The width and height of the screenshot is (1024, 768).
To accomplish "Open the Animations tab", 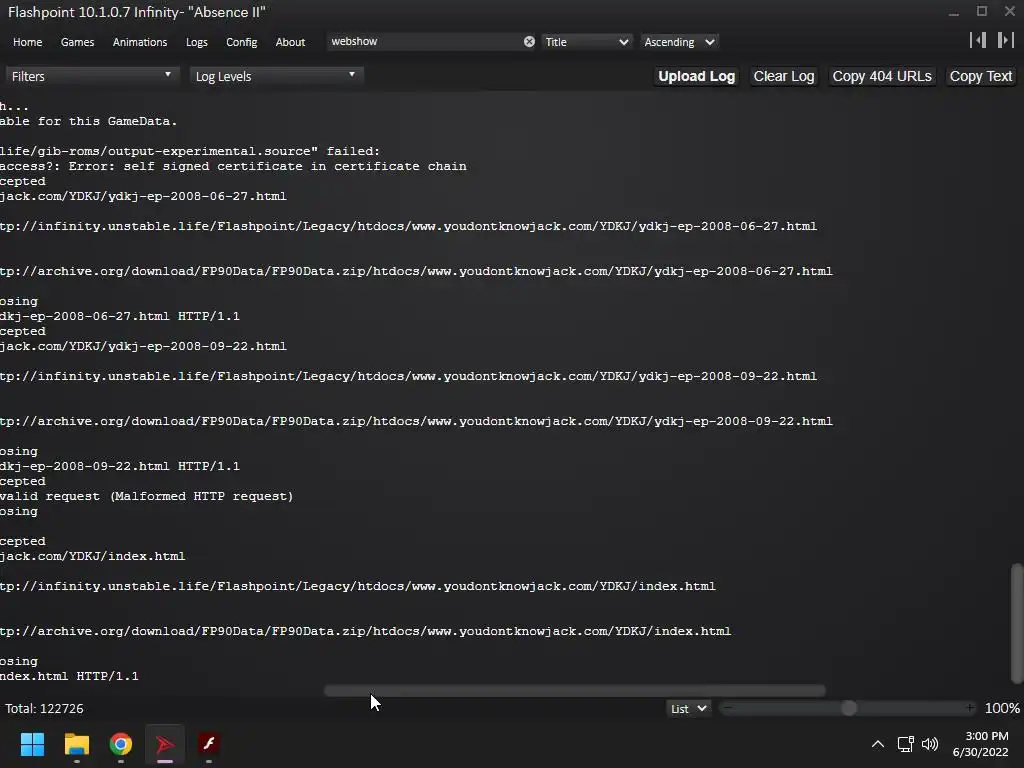I will coord(140,42).
